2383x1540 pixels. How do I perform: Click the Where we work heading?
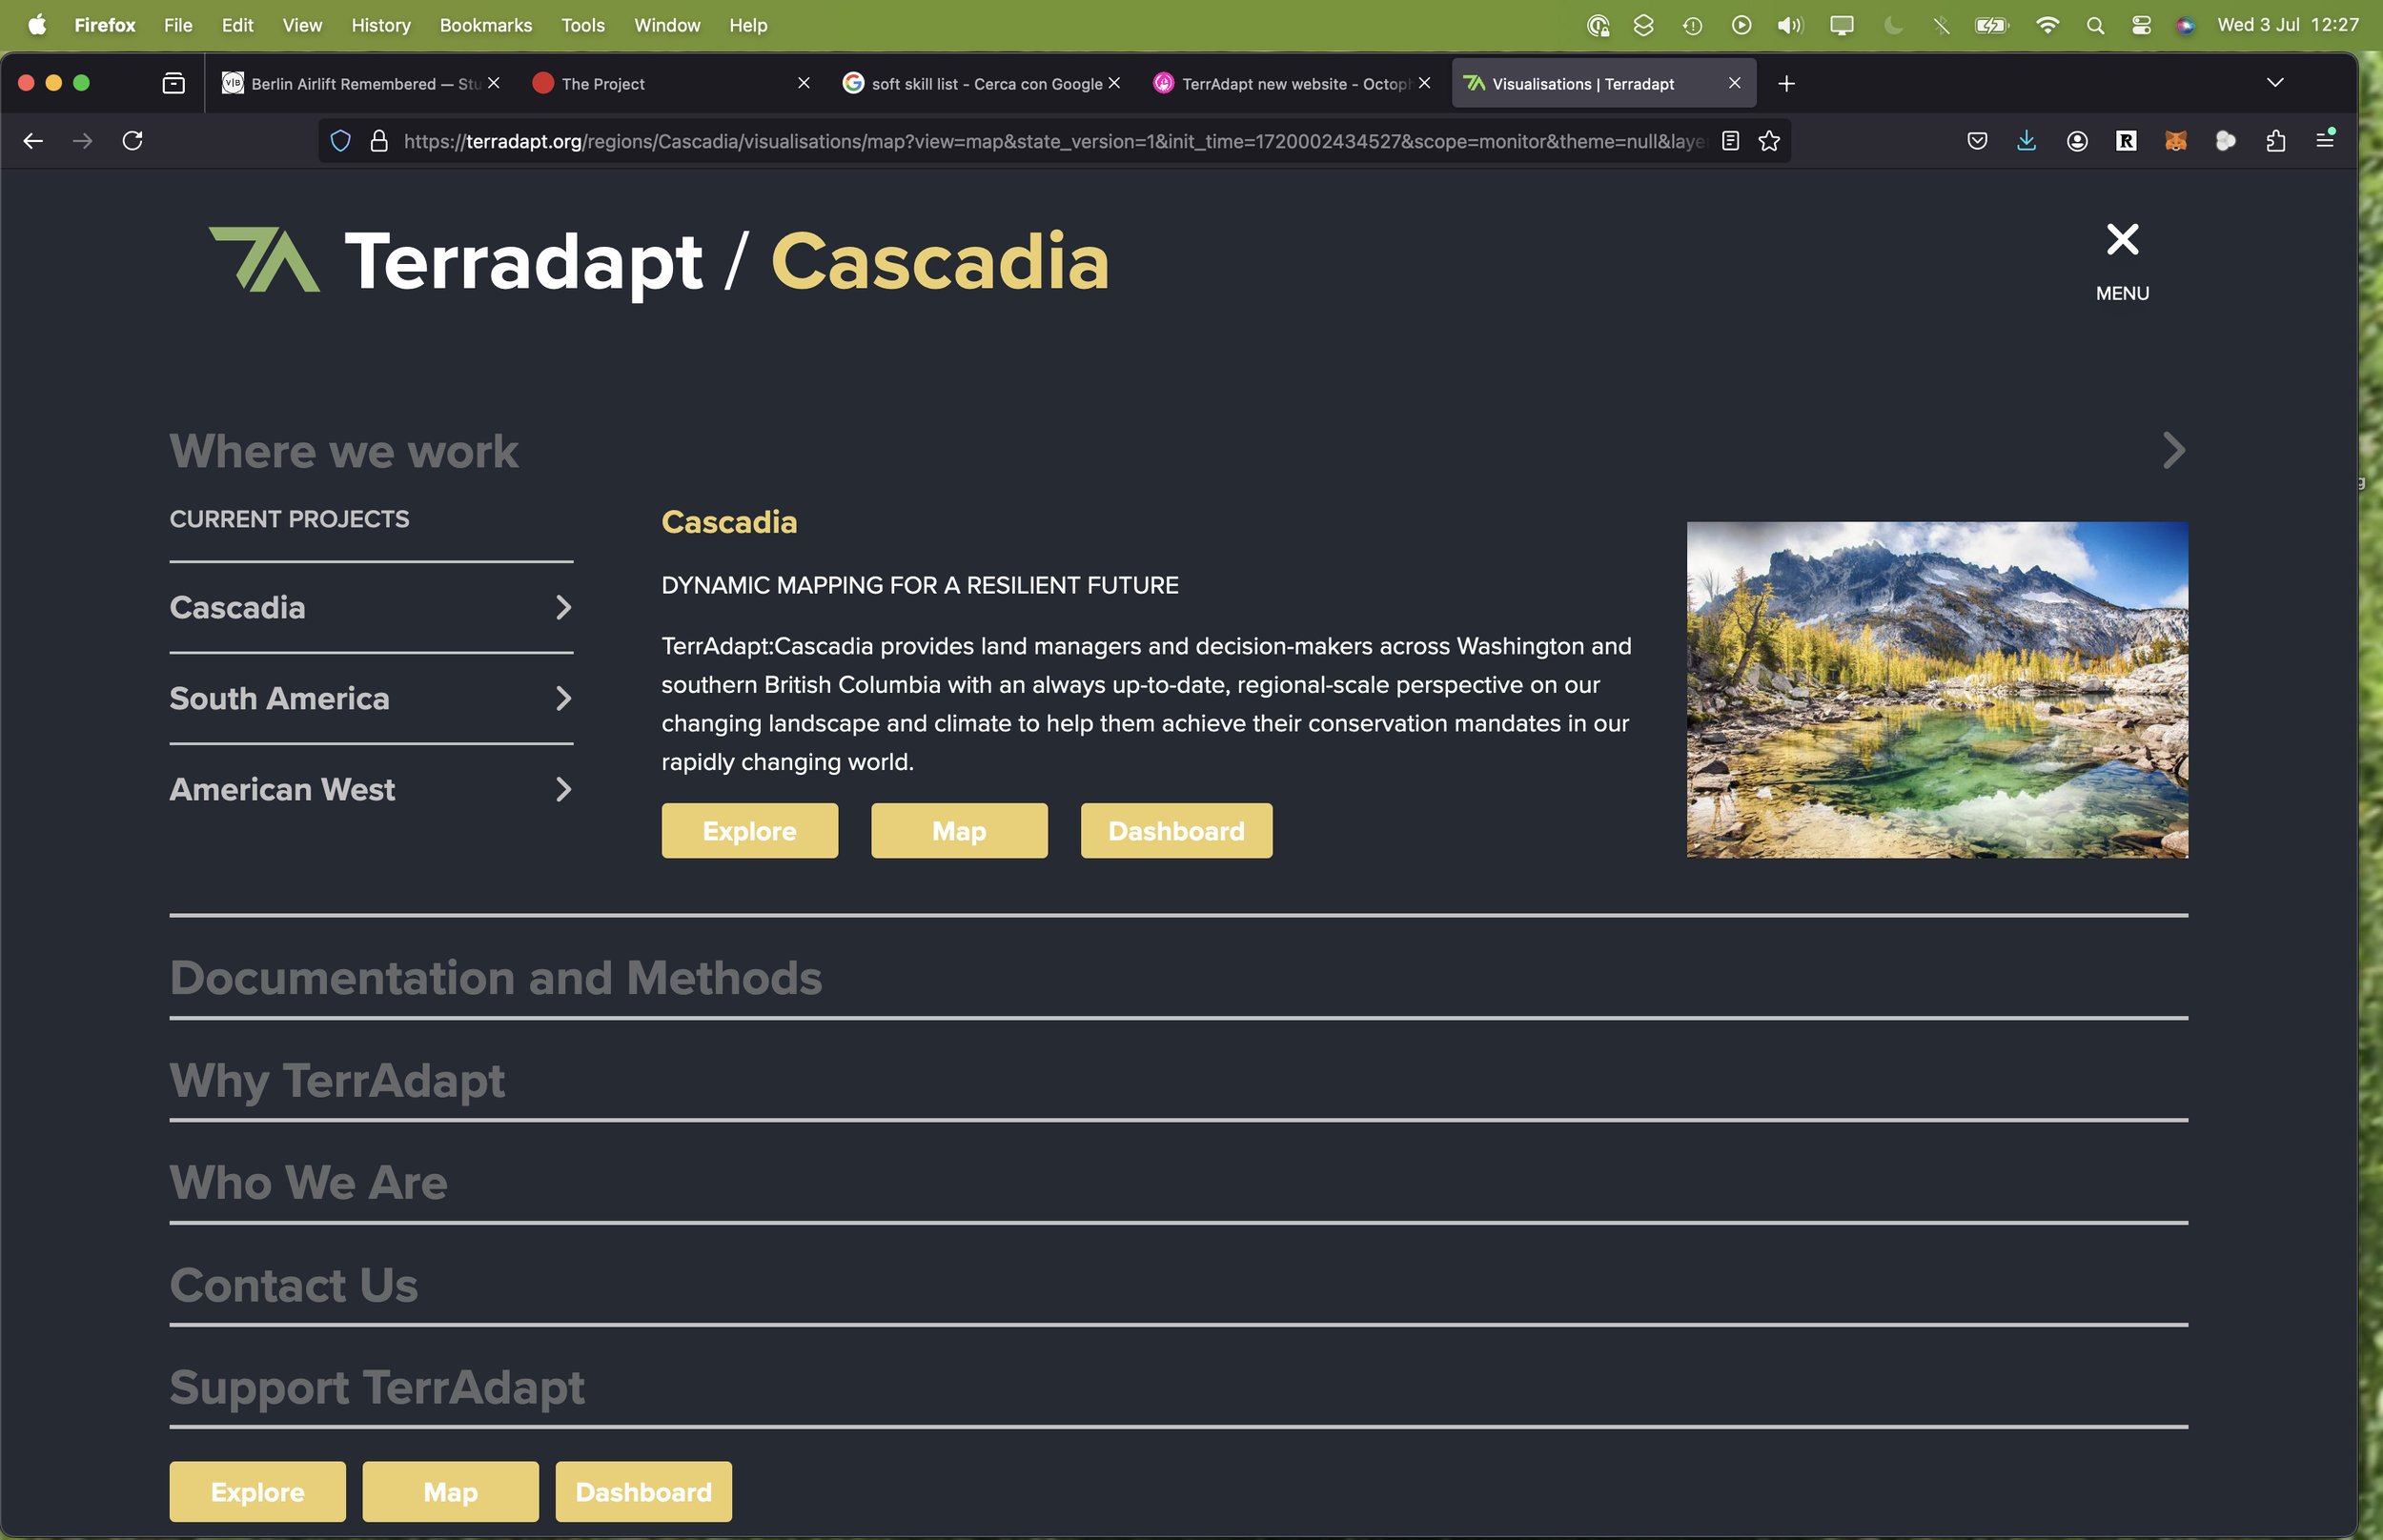click(x=344, y=451)
